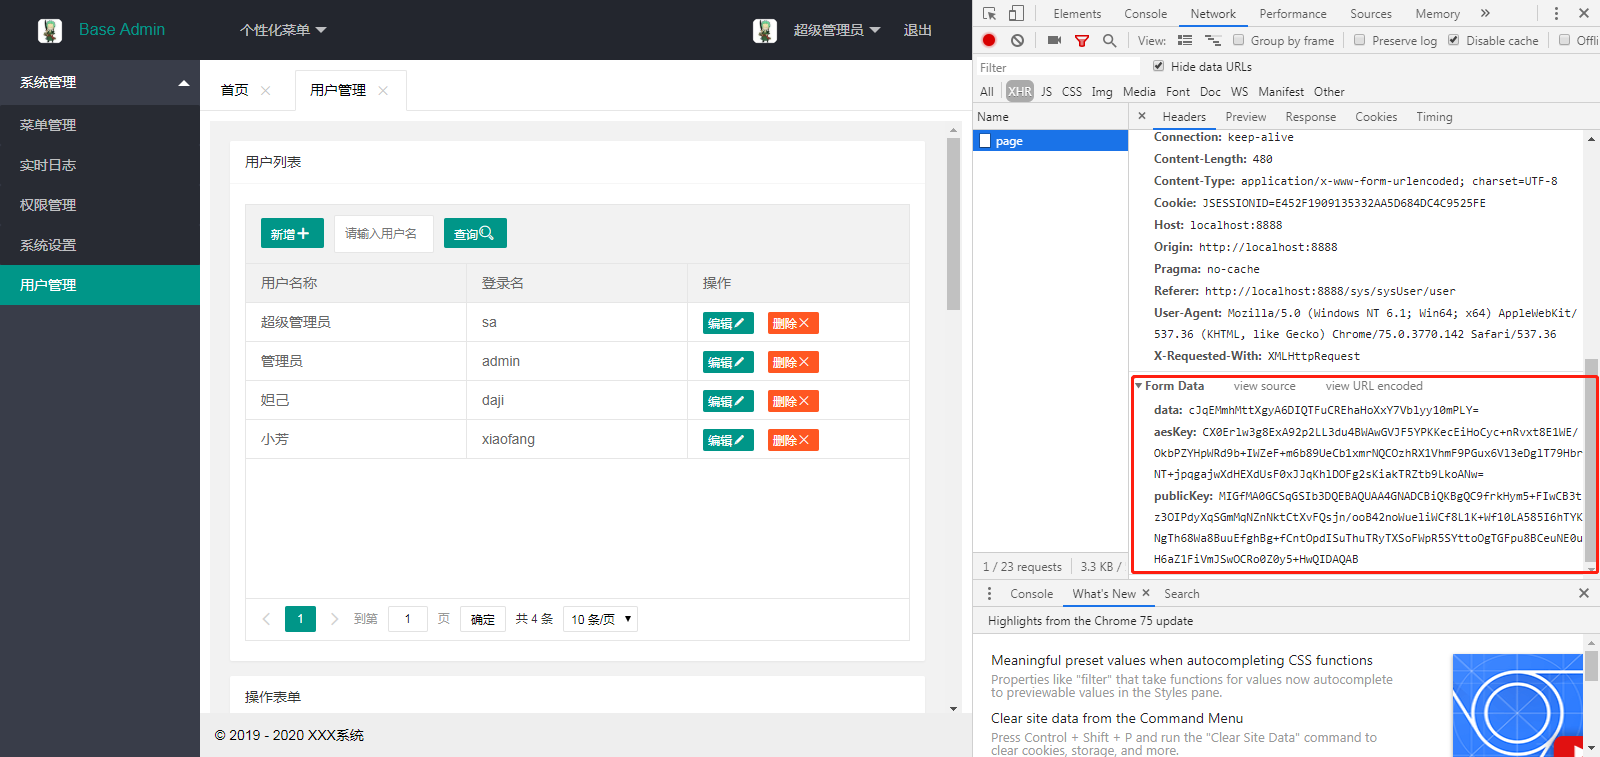This screenshot has width=1600, height=757.
Task: Click the 请输入用户名 input field
Action: pos(384,233)
